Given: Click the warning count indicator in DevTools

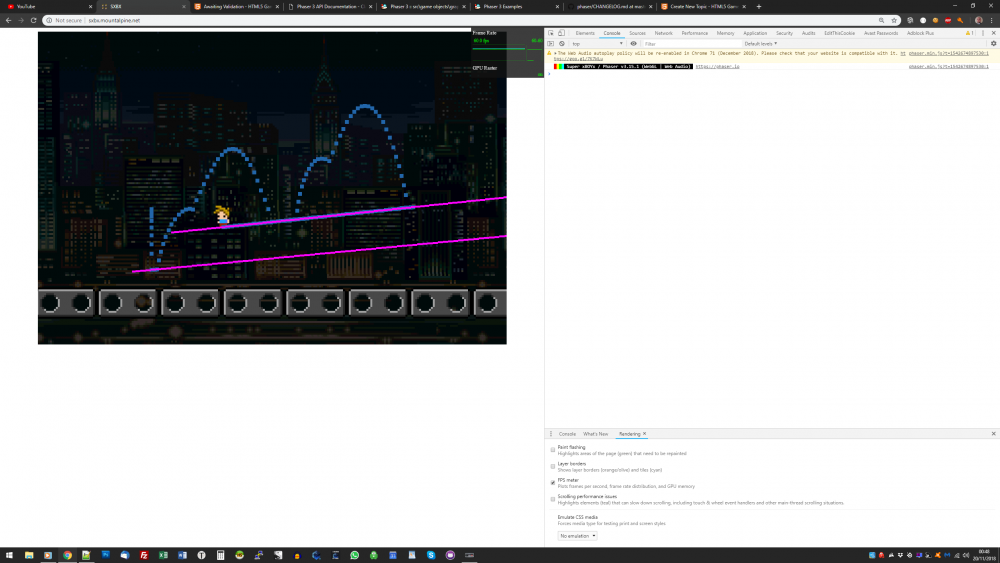Looking at the screenshot, I should click(969, 33).
